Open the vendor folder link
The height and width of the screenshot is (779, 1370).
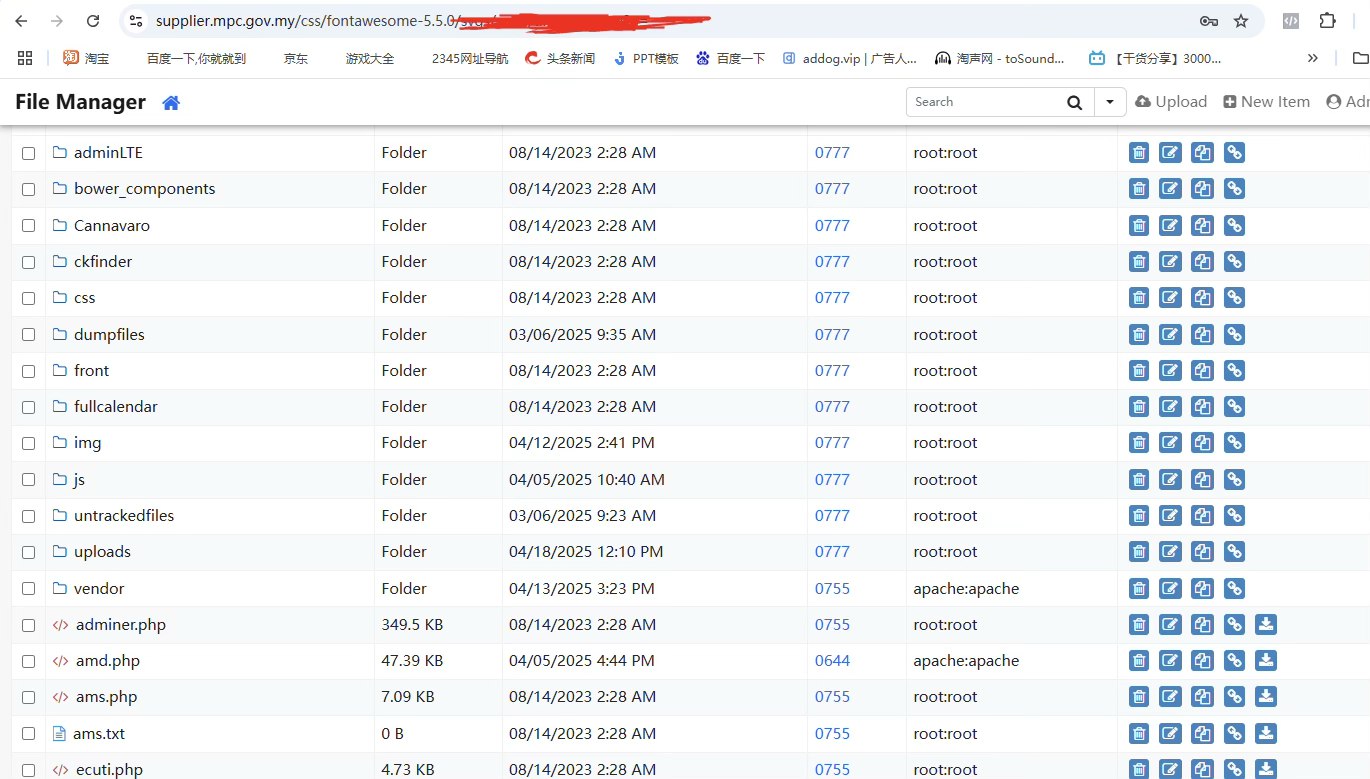coord(99,589)
